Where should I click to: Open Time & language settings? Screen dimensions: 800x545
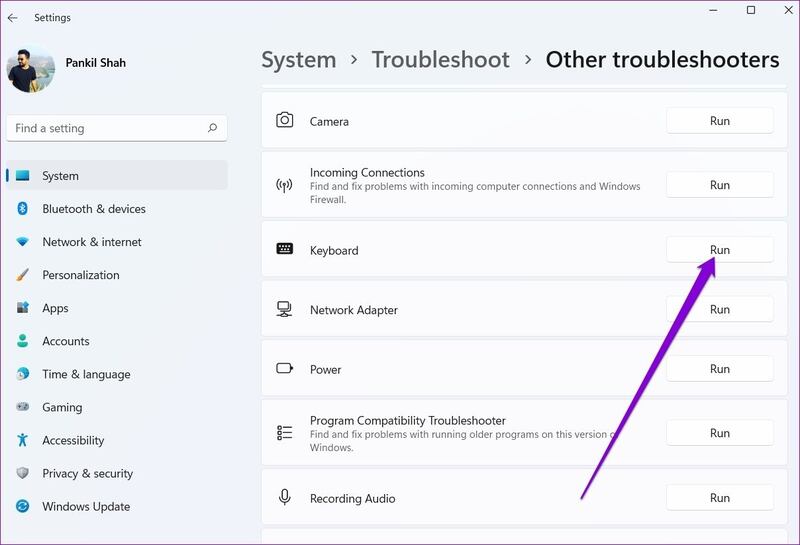click(x=85, y=374)
